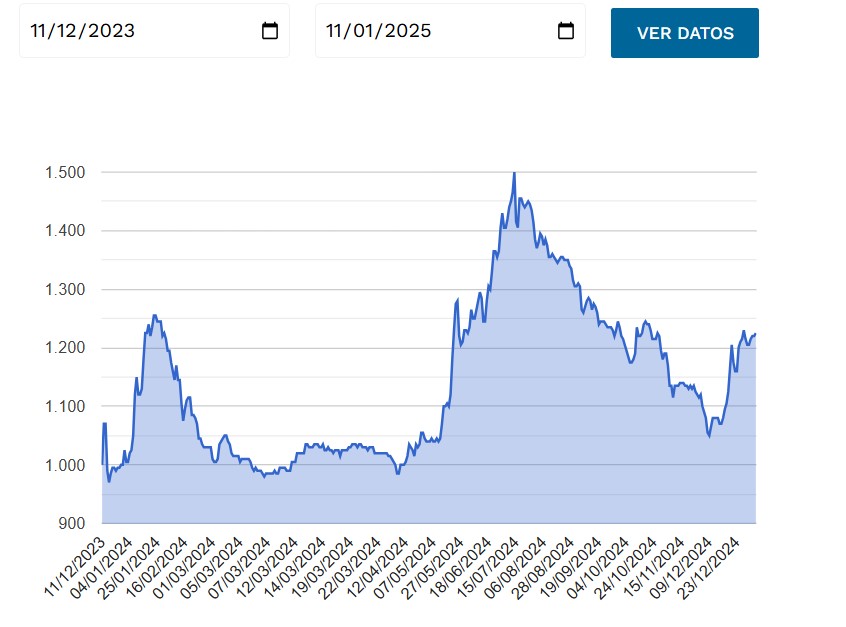Image resolution: width=846 pixels, height=627 pixels.
Task: Click the 07/05/2024 x-axis date label
Action: pyautogui.click(x=405, y=567)
